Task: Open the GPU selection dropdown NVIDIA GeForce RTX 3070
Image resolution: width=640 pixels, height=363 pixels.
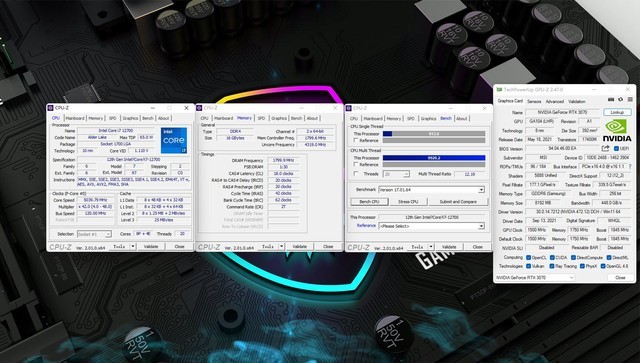Action: point(535,278)
